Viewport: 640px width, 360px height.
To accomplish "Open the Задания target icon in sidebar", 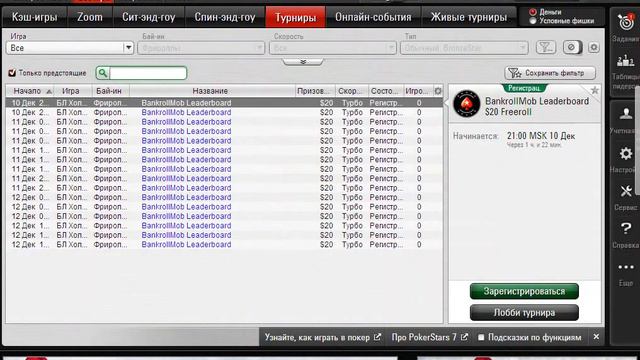I will coord(626,22).
